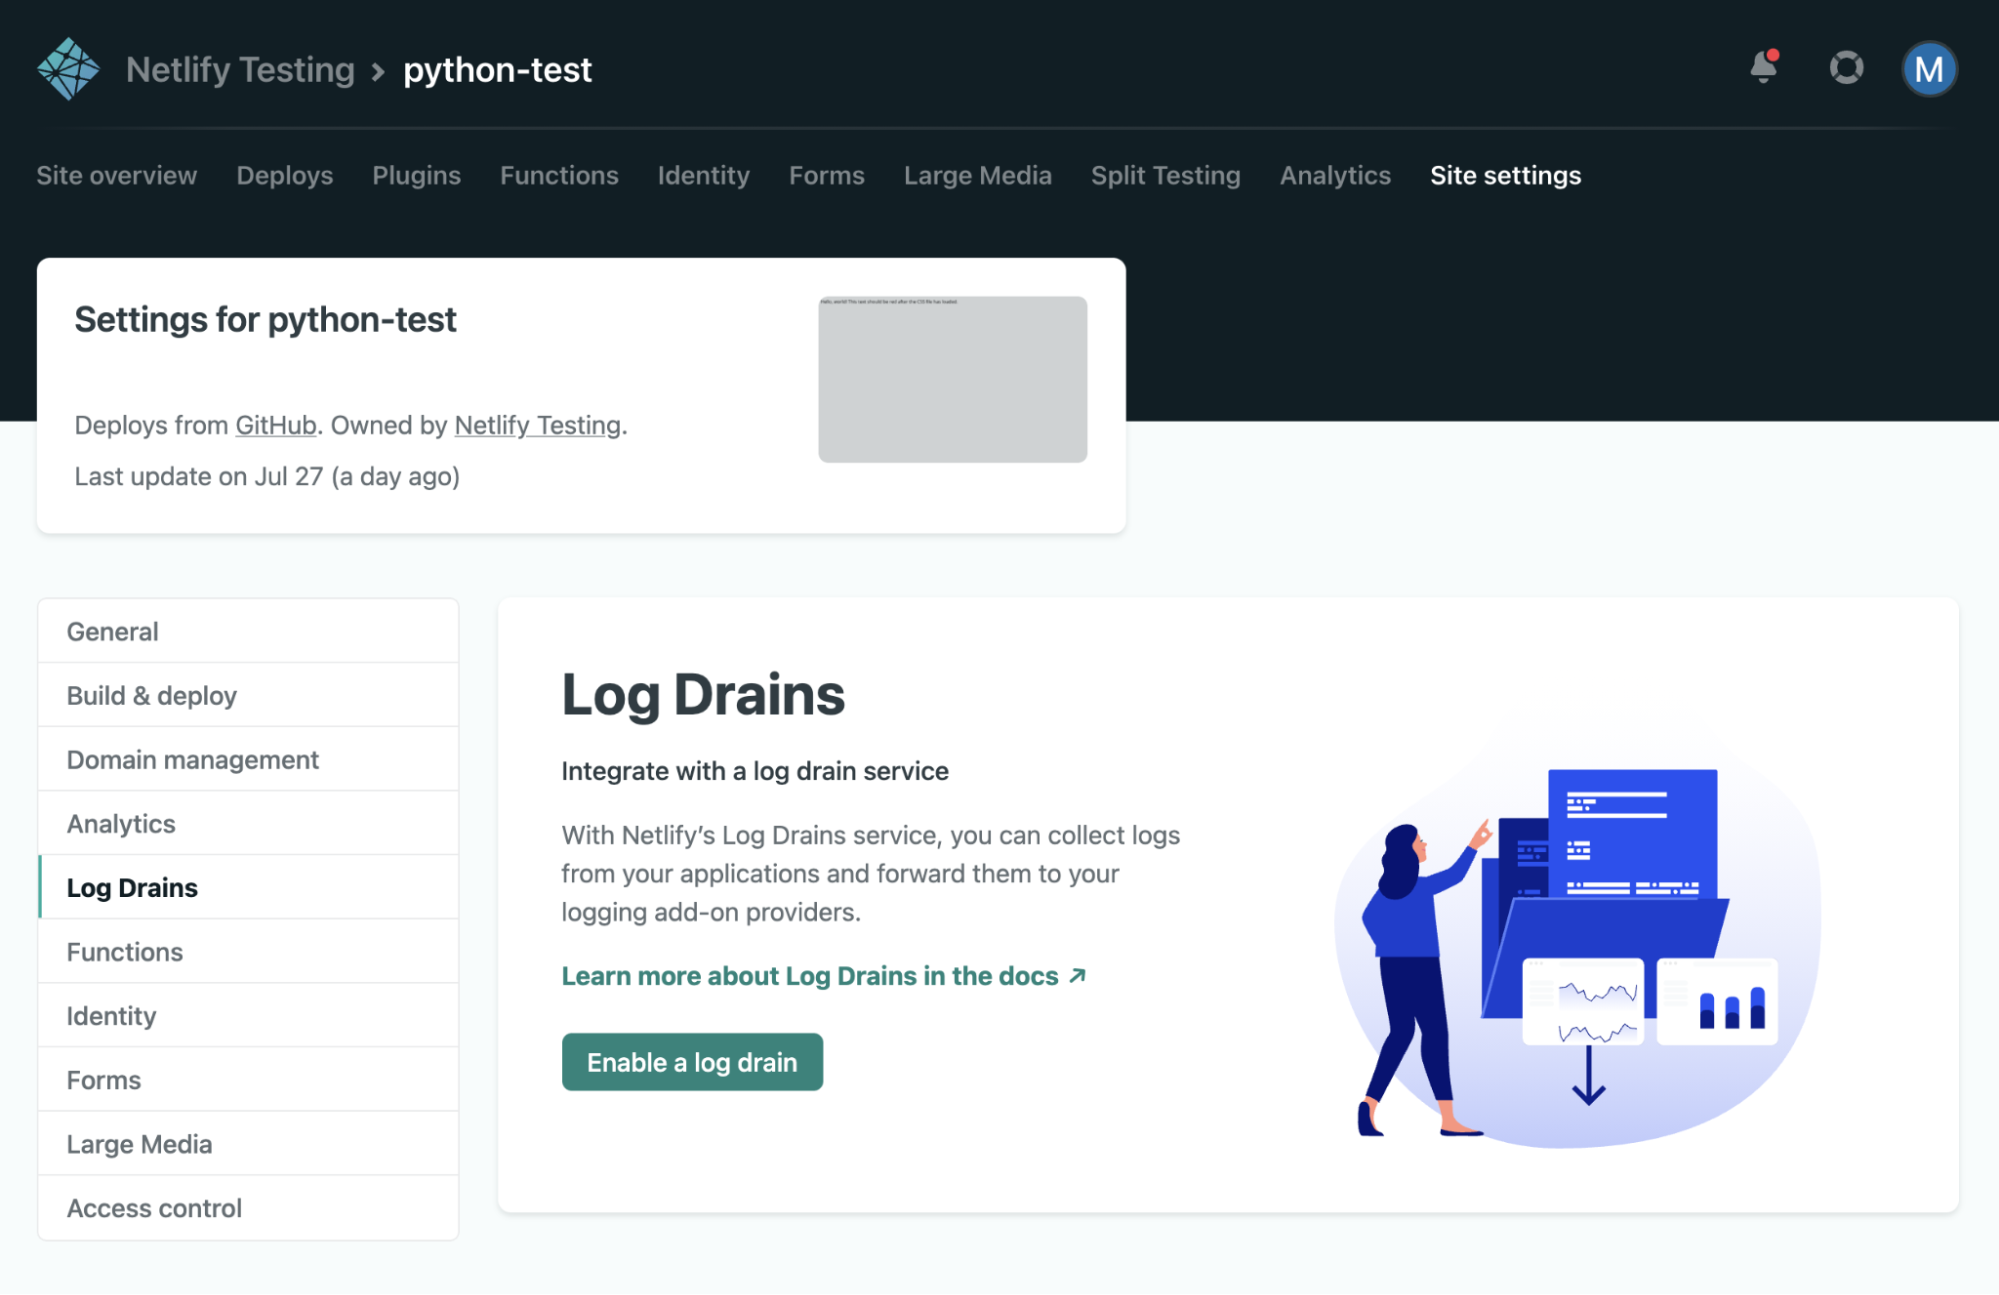Select General in settings sidebar
This screenshot has height=1295, width=1999.
112,632
